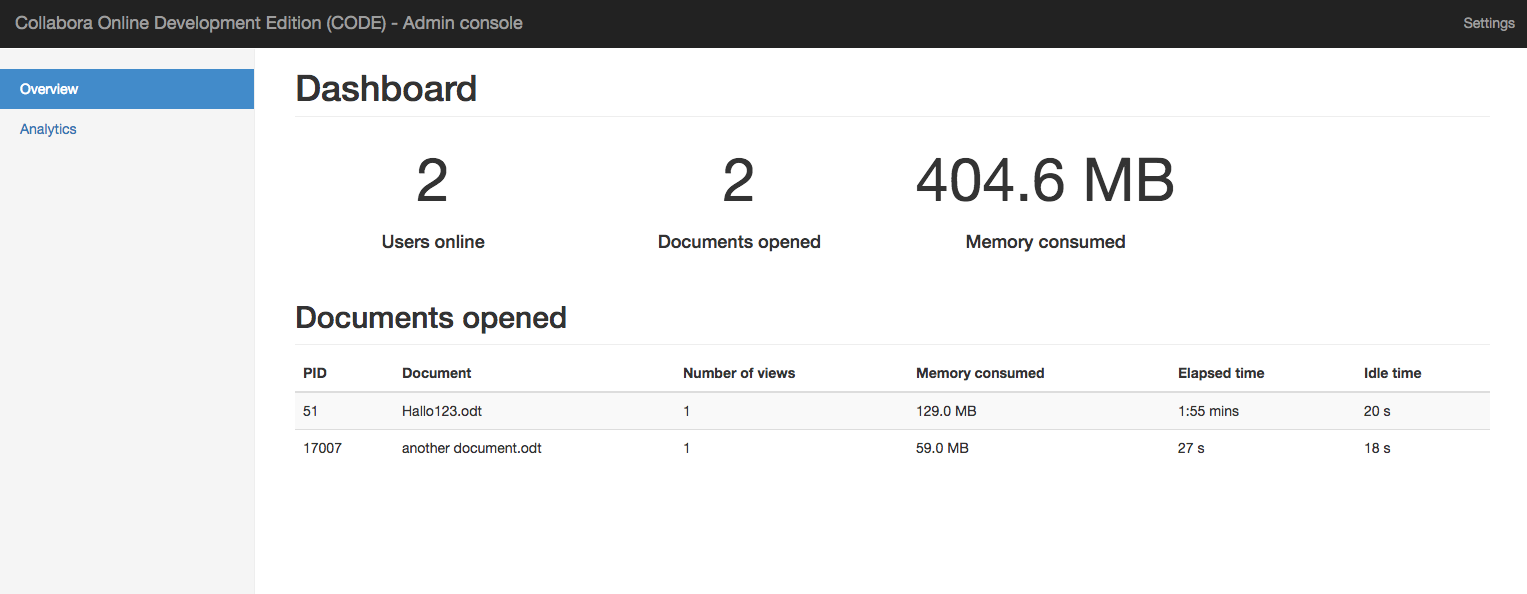
Task: Click PID 17007 cell
Action: [x=322, y=448]
